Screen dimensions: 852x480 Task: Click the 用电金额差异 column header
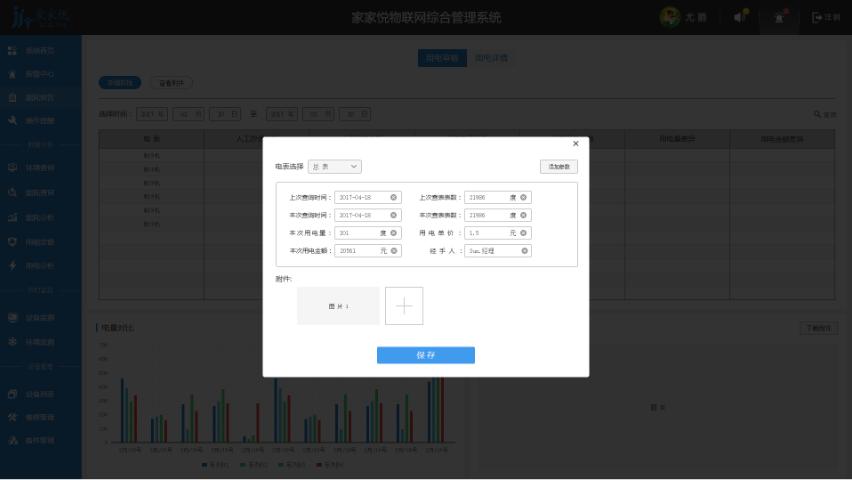[x=782, y=139]
